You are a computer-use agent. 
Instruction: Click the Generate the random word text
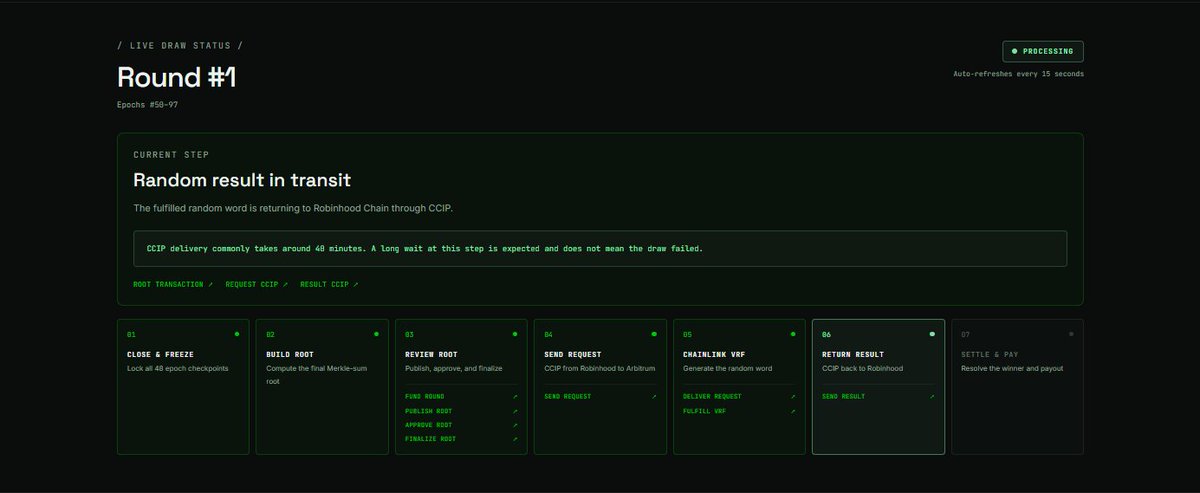[x=730, y=369]
